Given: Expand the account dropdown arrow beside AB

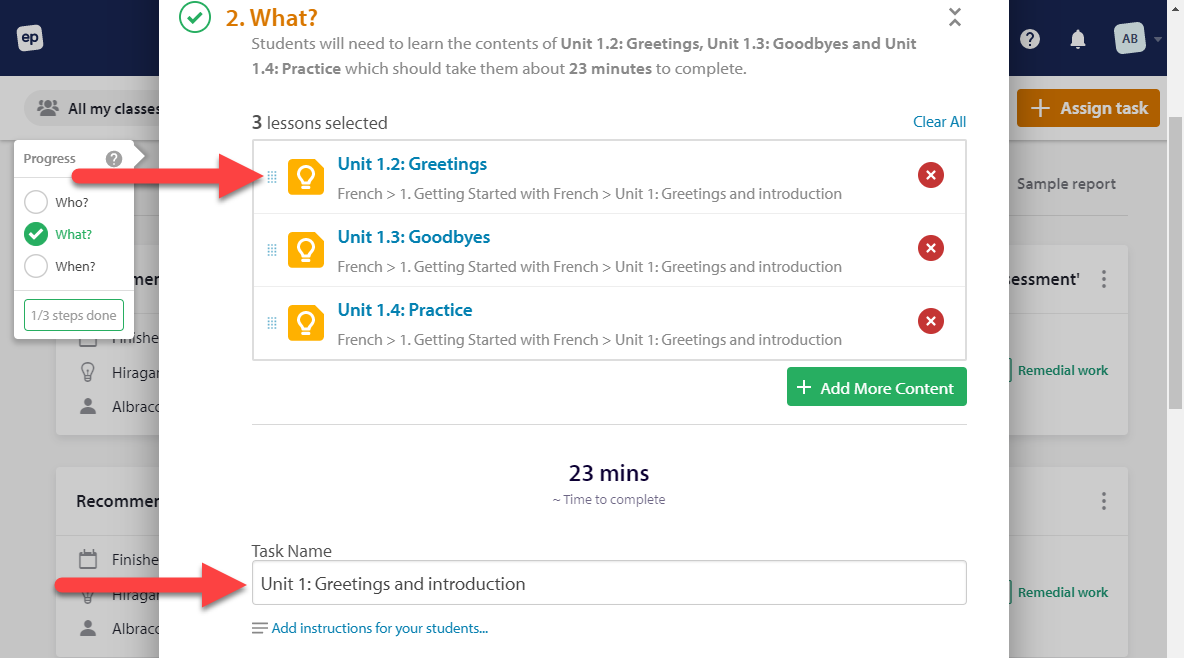Looking at the screenshot, I should [x=1158, y=39].
